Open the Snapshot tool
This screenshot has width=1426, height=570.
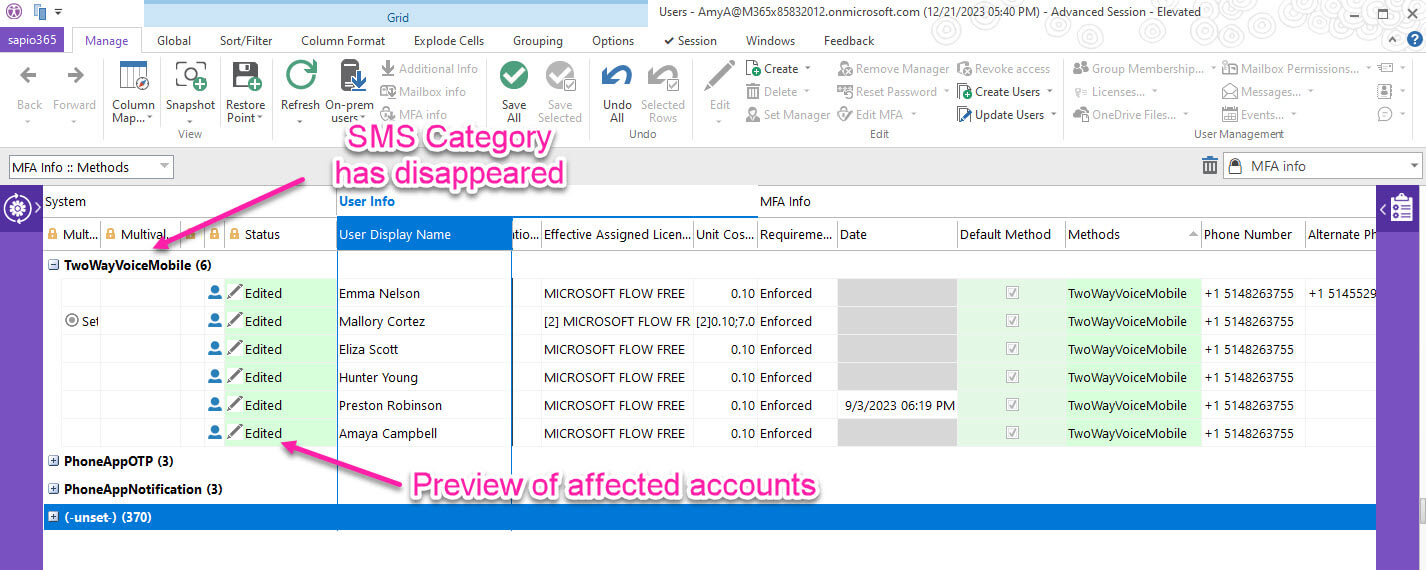(190, 77)
